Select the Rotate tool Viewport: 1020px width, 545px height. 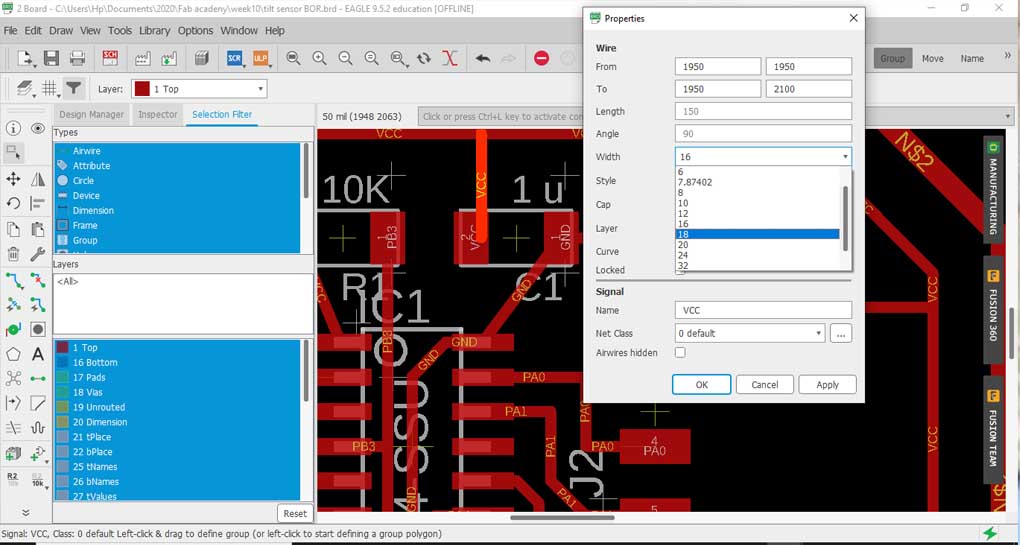coord(13,204)
